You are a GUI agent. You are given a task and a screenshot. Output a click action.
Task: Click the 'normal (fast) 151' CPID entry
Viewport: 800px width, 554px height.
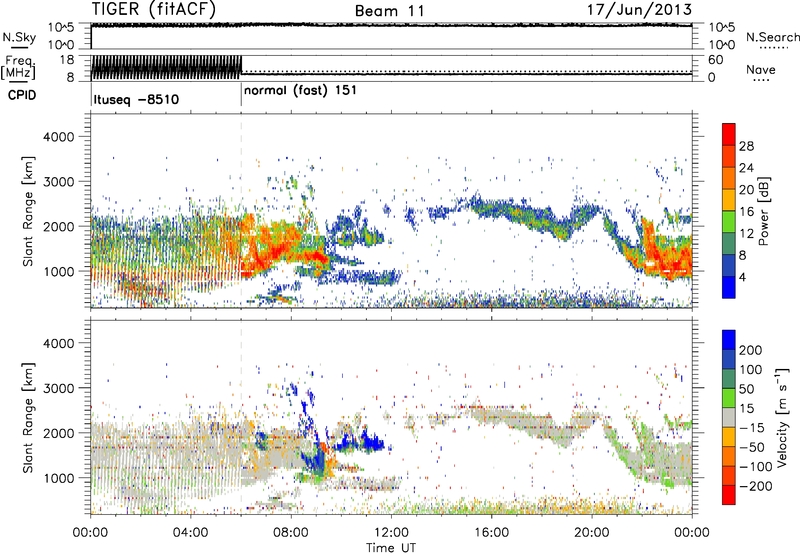300,91
